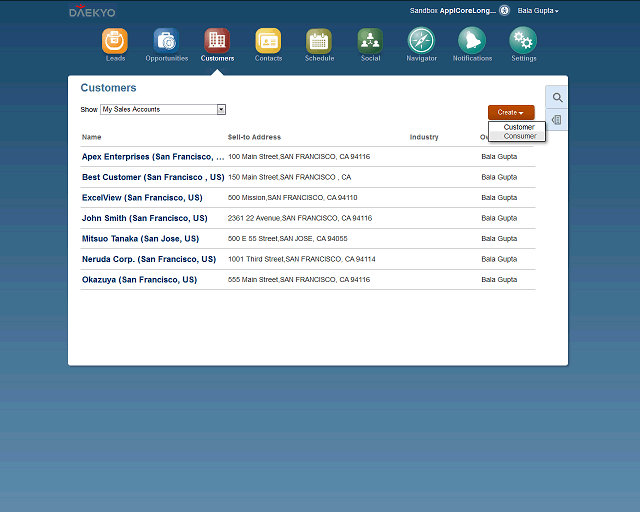Click the panel icon below search
The height and width of the screenshot is (512, 640).
click(x=557, y=120)
